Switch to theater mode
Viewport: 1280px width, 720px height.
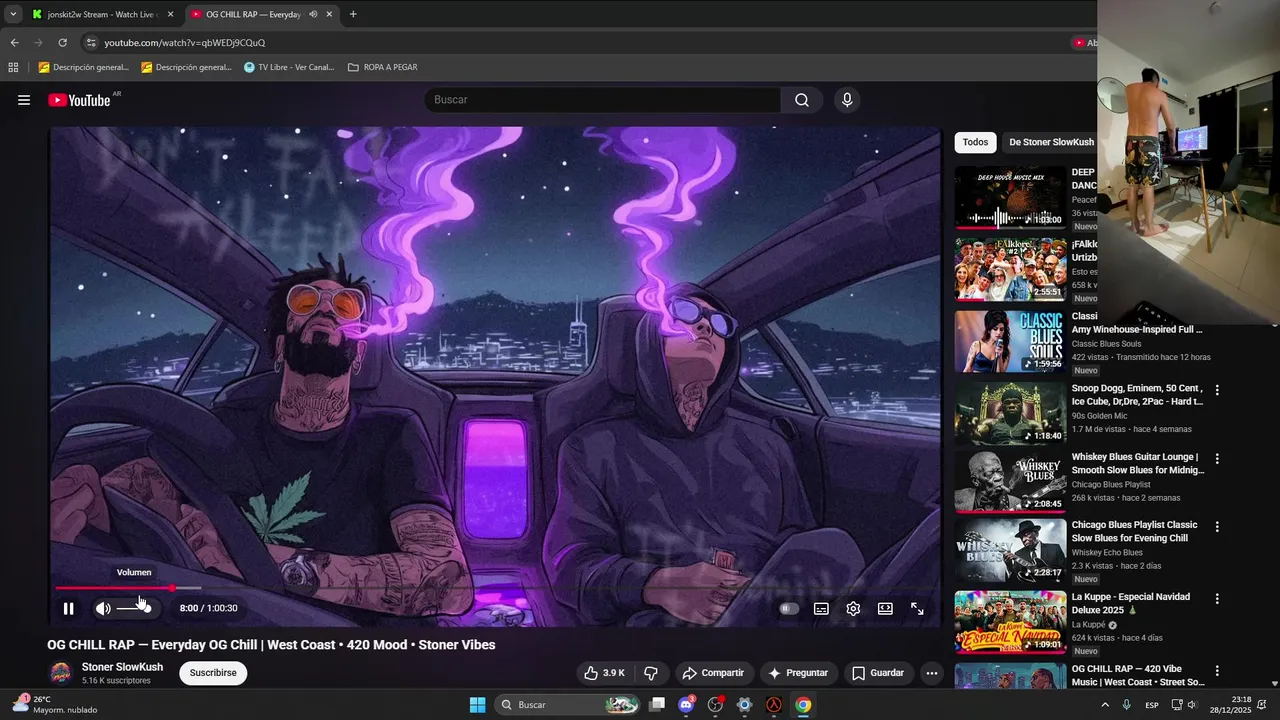click(x=885, y=608)
